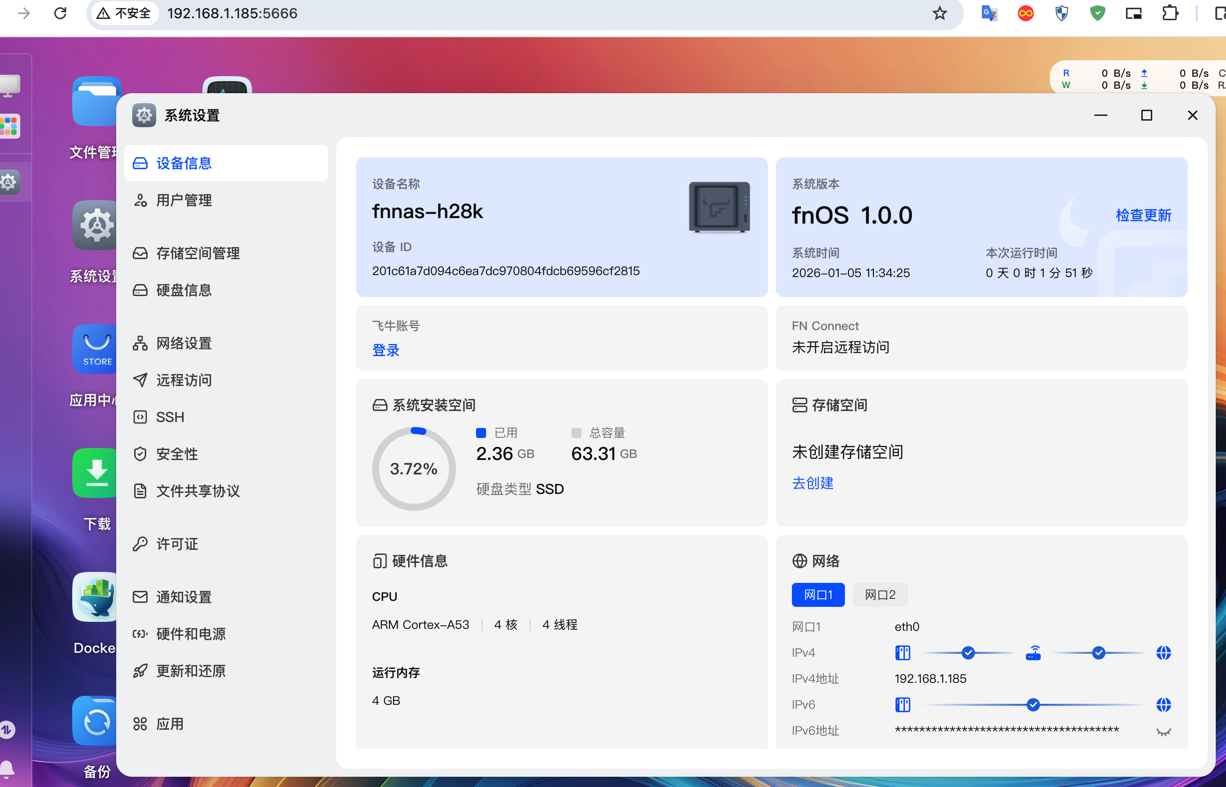Click the 安全性 shield icon
Image resolution: width=1226 pixels, height=787 pixels.
[140, 454]
